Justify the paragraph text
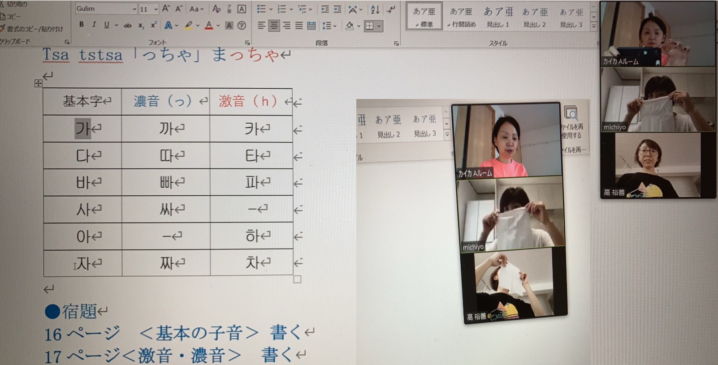This screenshot has width=718, height=365. tap(299, 26)
